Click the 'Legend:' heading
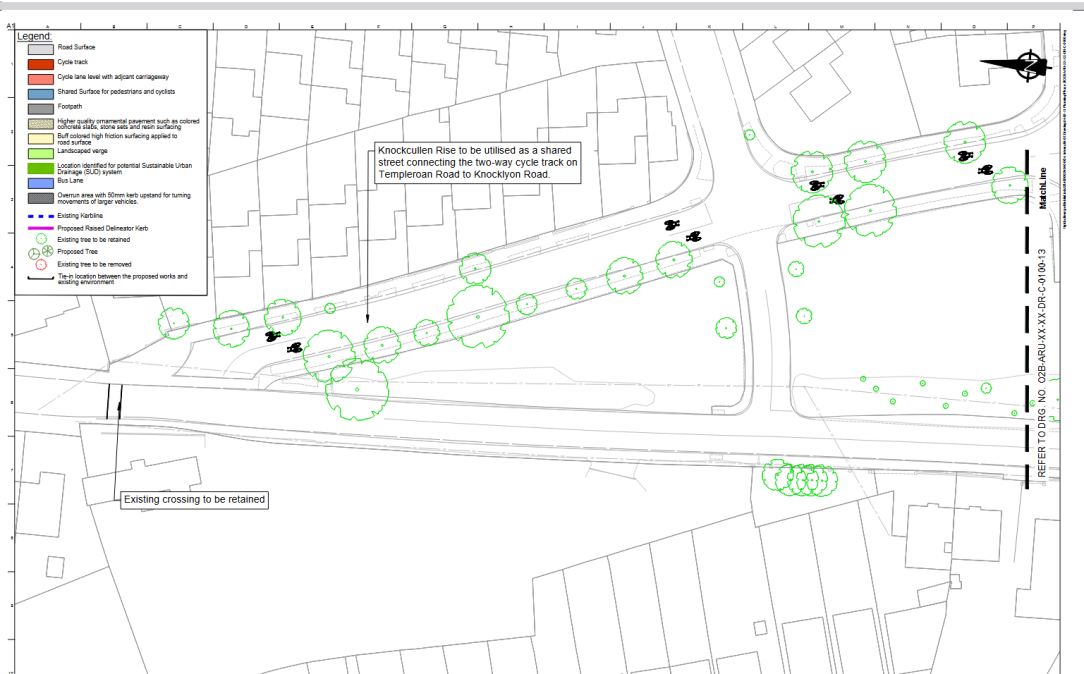1084x674 pixels. (35, 36)
